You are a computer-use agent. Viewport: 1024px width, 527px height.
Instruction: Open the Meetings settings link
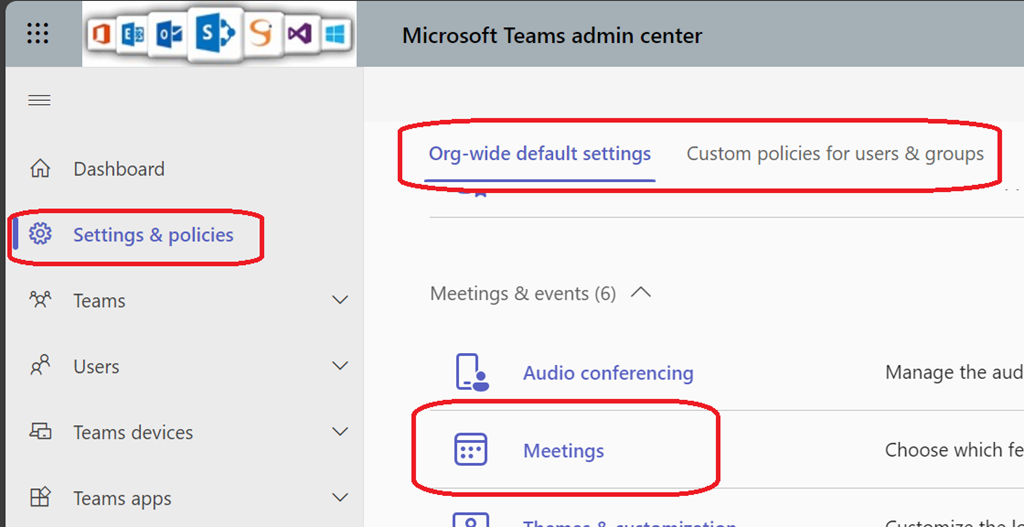pos(564,451)
